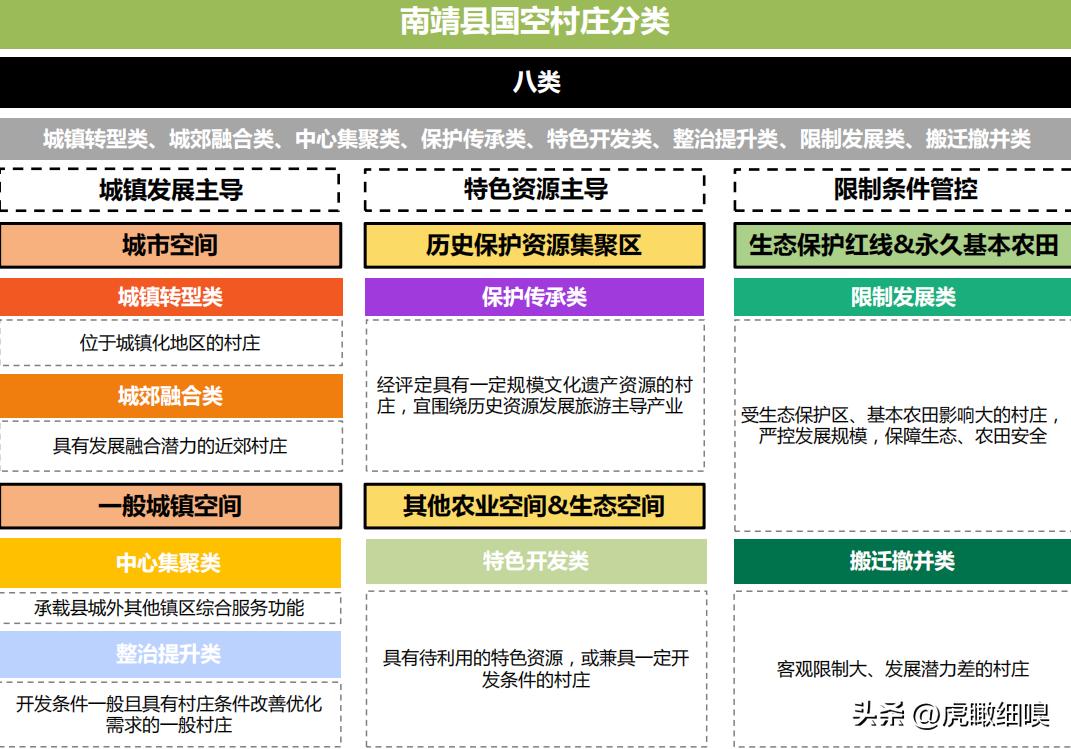The width and height of the screenshot is (1071, 749).
Task: Click the 特色开发类 green block
Action: 535,563
